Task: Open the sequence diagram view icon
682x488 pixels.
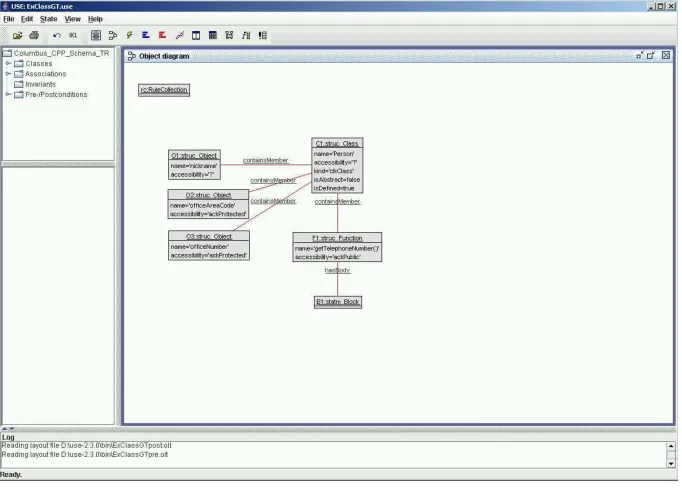Action: point(229,35)
